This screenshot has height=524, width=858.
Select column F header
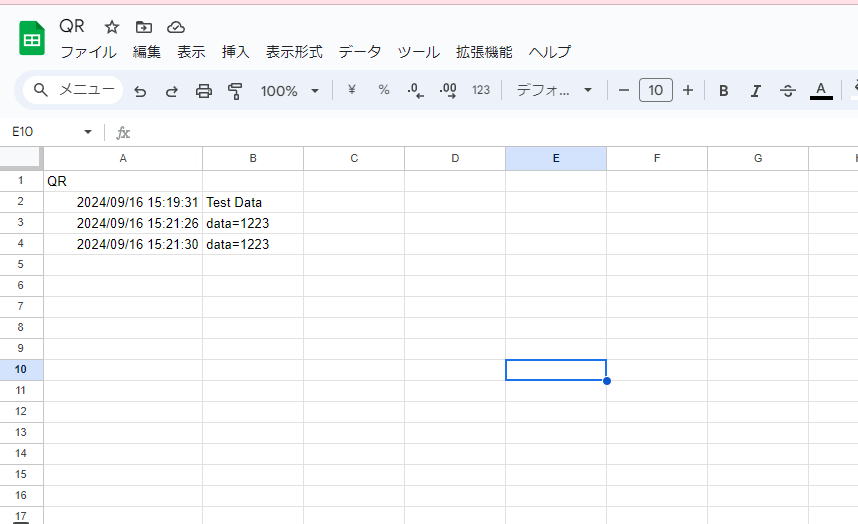click(657, 159)
